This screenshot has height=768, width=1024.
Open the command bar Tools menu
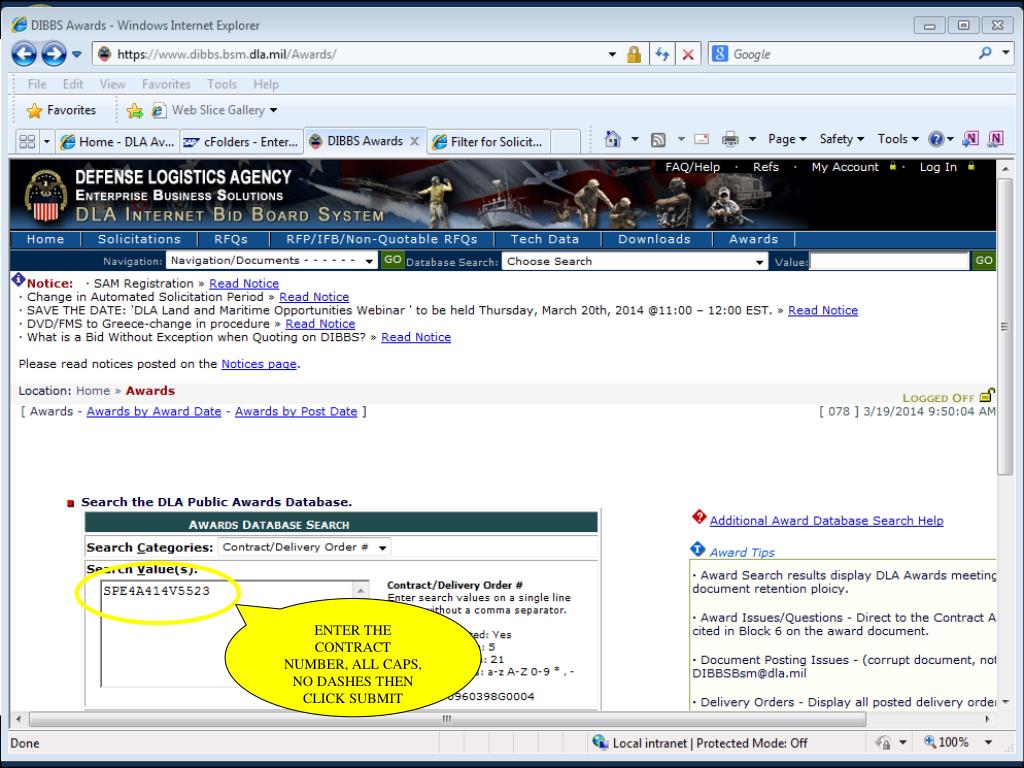coord(898,138)
